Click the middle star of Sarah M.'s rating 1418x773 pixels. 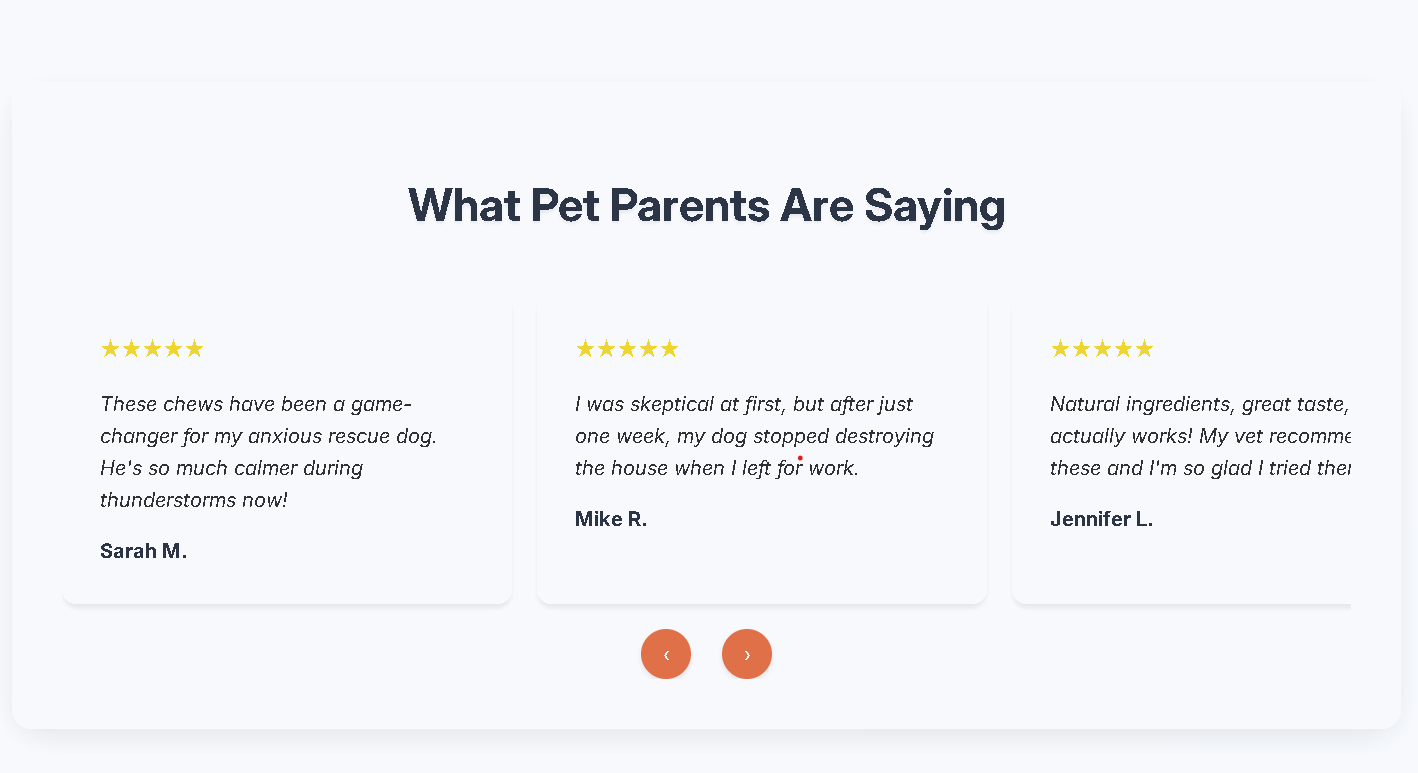(x=152, y=349)
